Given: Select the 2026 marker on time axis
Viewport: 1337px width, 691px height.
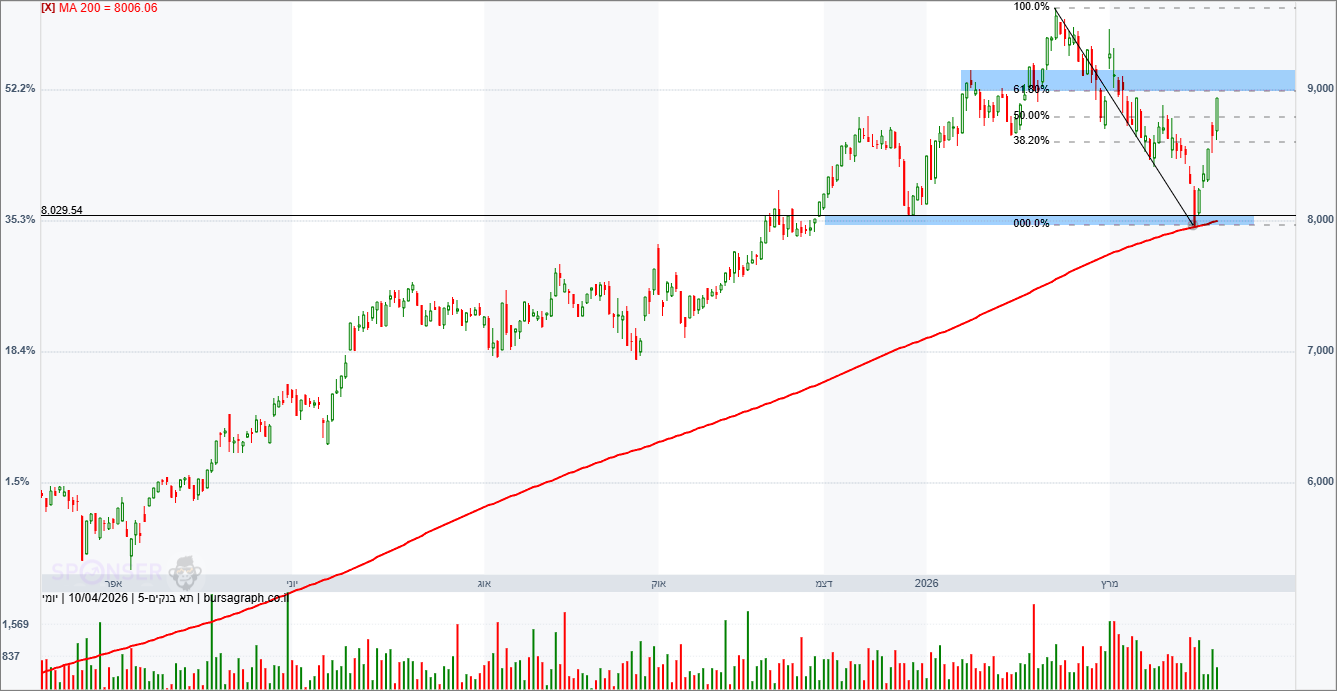Looking at the screenshot, I should point(927,583).
